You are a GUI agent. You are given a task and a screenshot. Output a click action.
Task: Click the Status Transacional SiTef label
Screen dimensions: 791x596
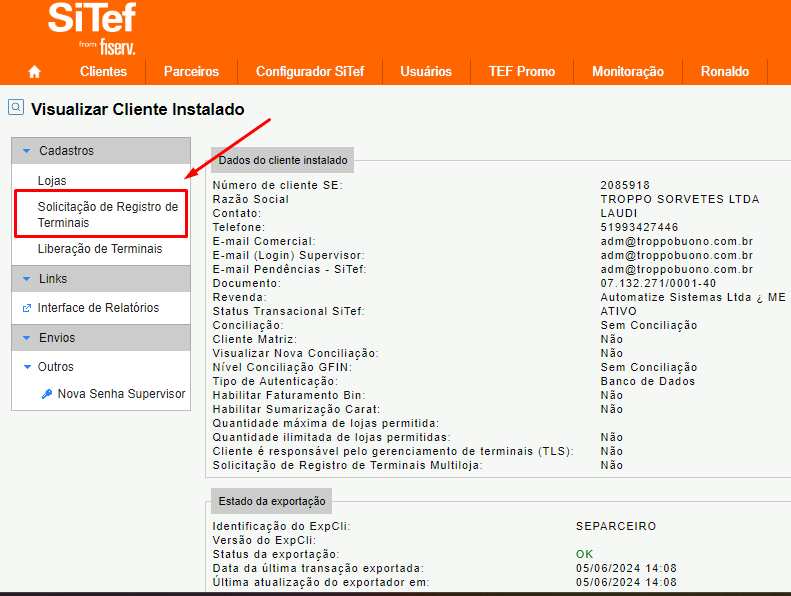289,311
